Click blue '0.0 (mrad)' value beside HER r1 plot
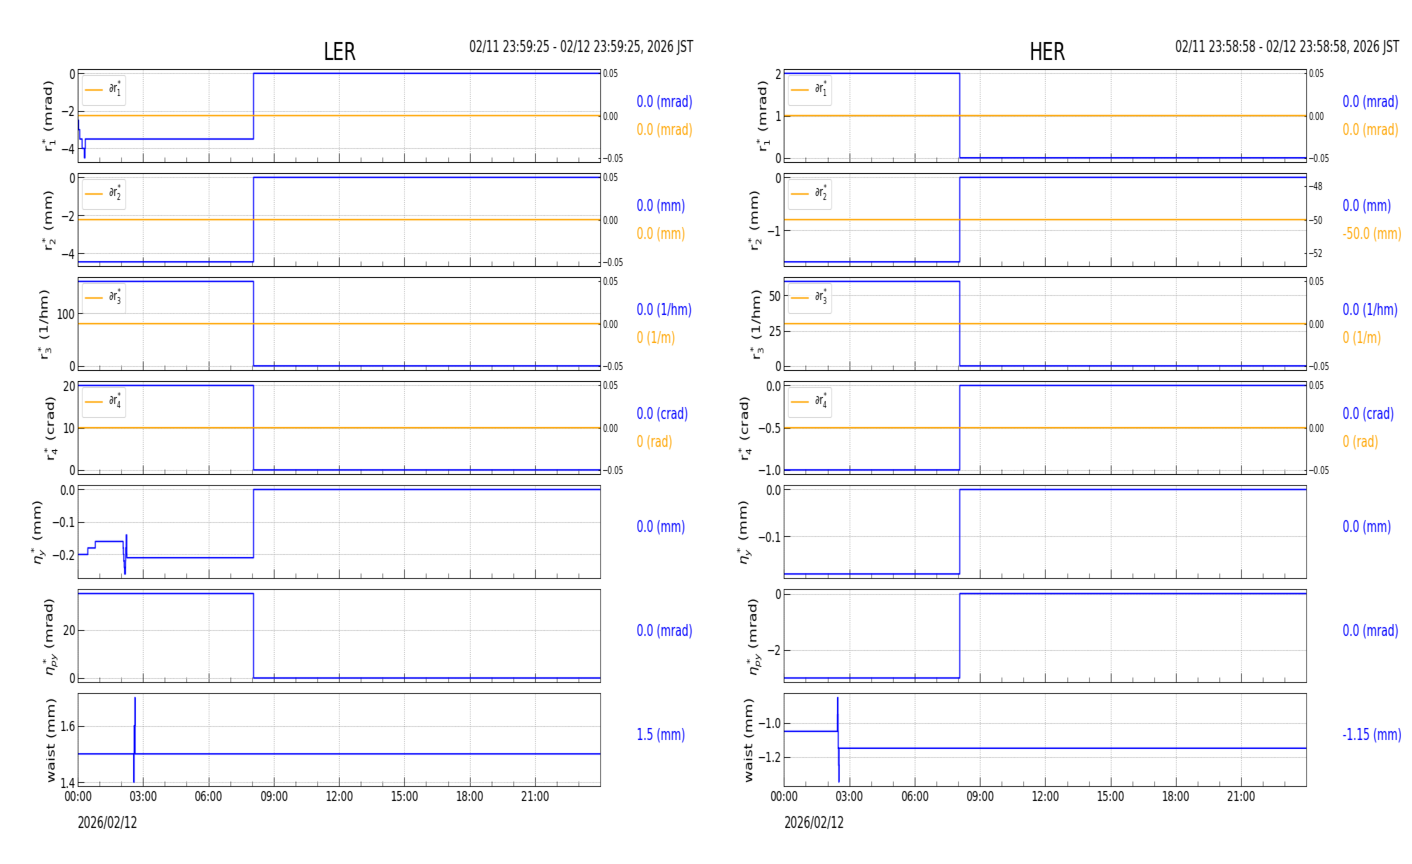The image size is (1412, 864). [x=1370, y=102]
